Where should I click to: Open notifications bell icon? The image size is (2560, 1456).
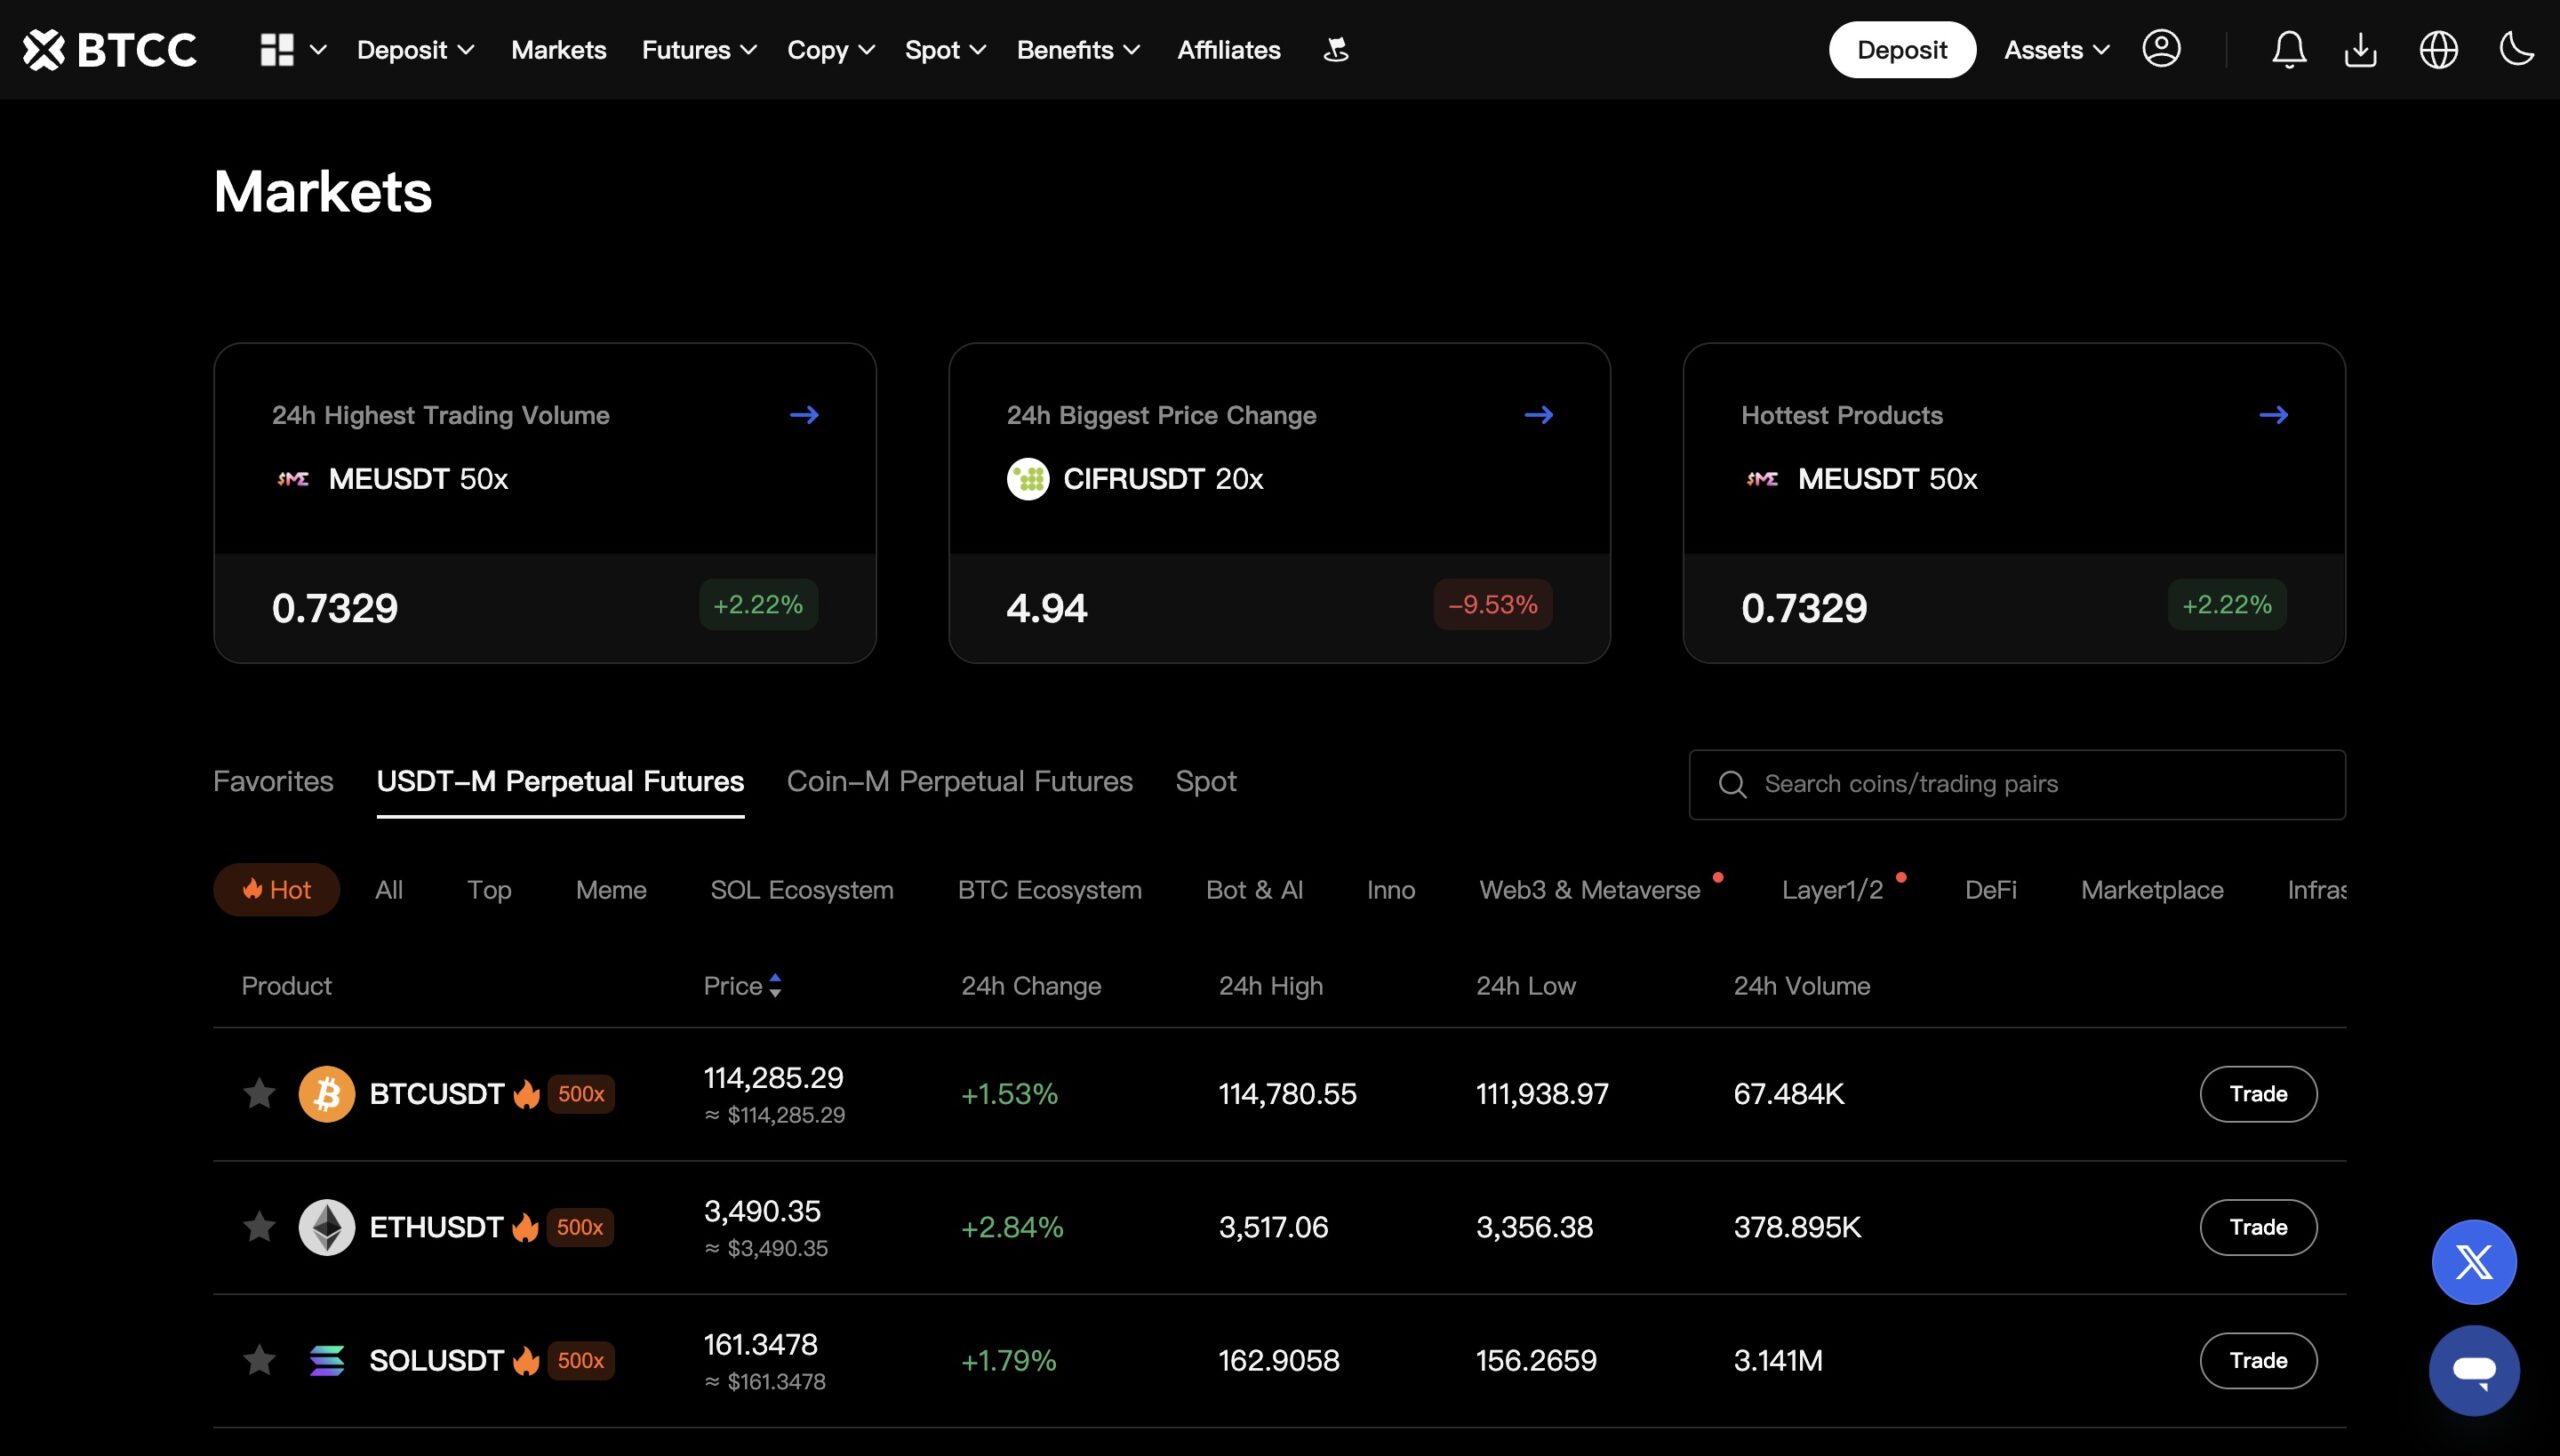2289,49
